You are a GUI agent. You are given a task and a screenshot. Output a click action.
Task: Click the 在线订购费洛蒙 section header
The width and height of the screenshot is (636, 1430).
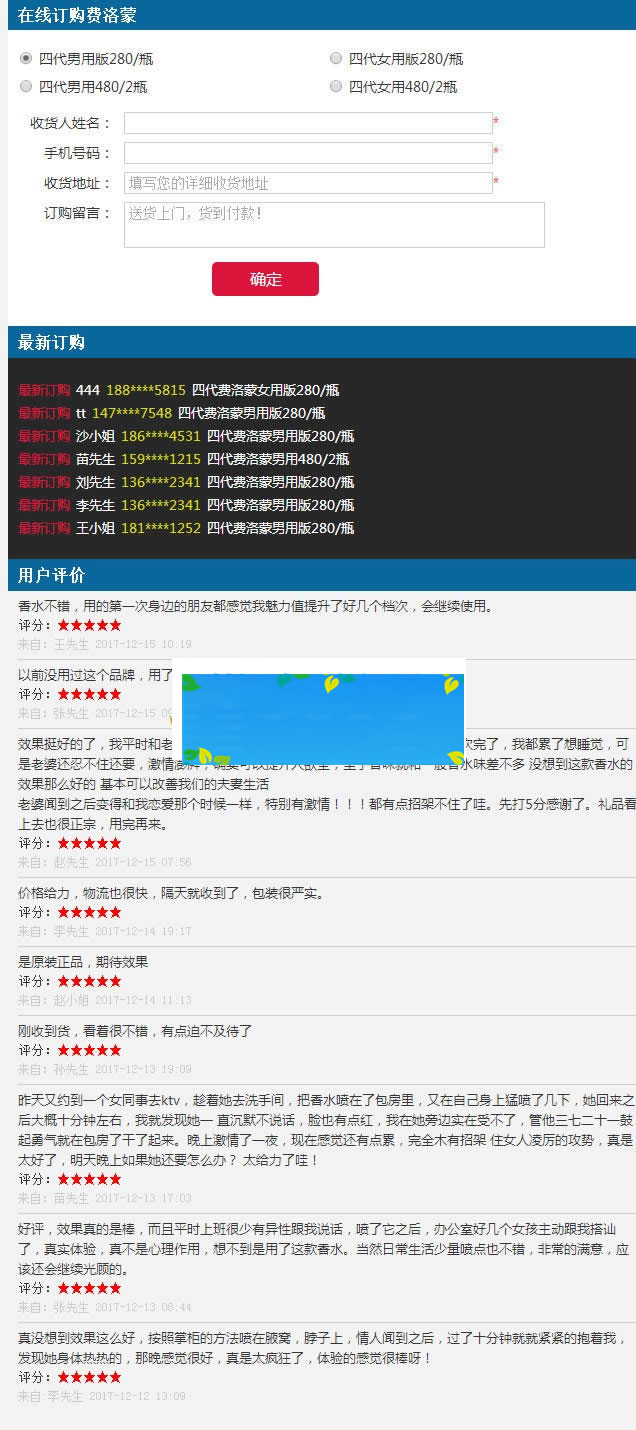[x=78, y=15]
